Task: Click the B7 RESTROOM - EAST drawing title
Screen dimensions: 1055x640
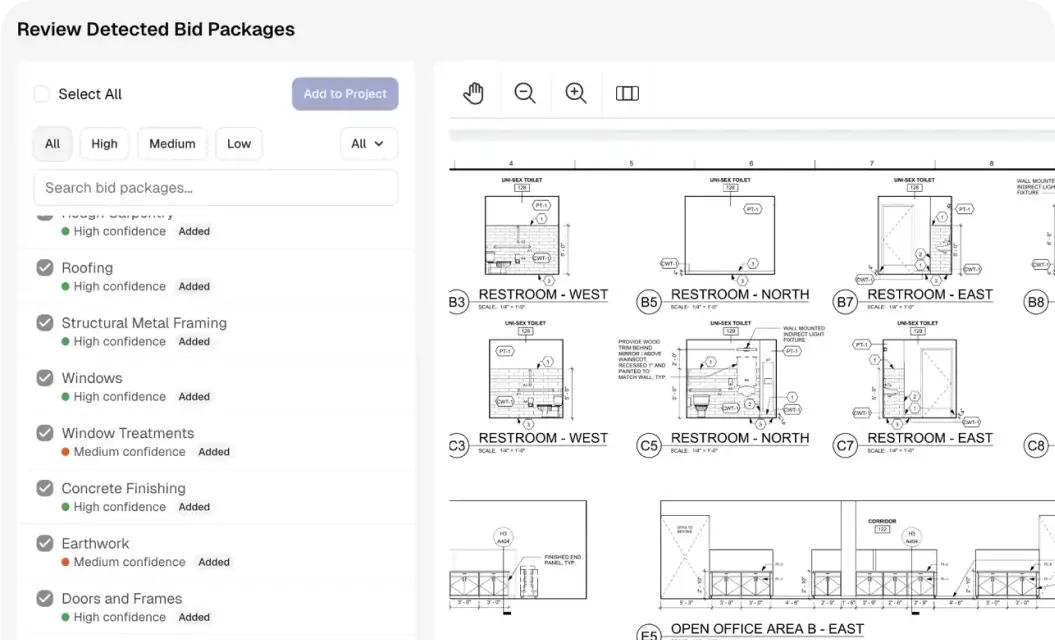Action: click(930, 295)
